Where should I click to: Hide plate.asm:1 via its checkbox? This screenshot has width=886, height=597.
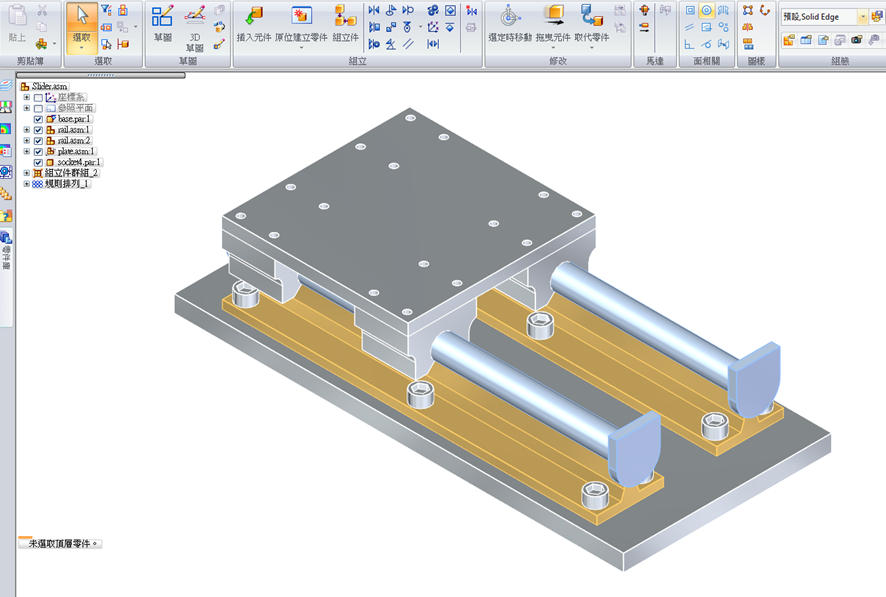[38, 151]
